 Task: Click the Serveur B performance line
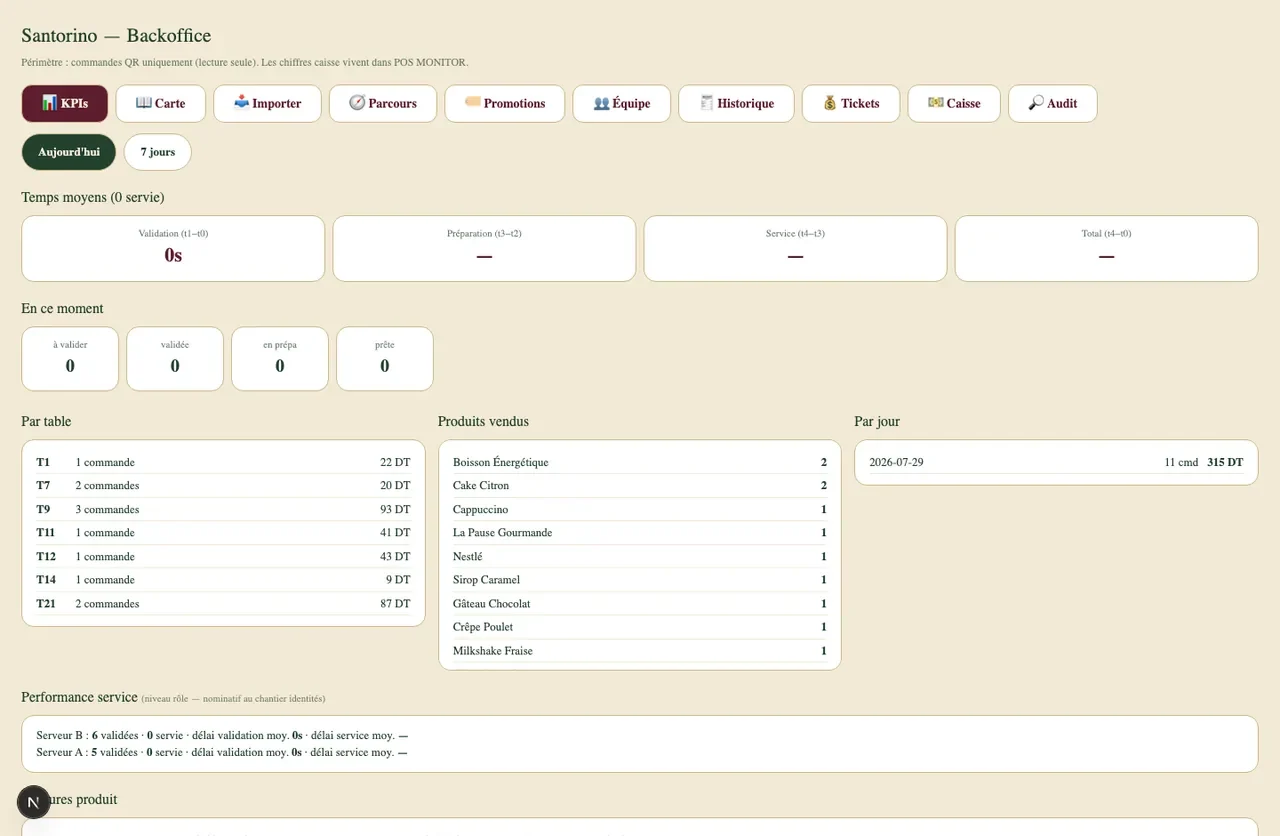[222, 735]
